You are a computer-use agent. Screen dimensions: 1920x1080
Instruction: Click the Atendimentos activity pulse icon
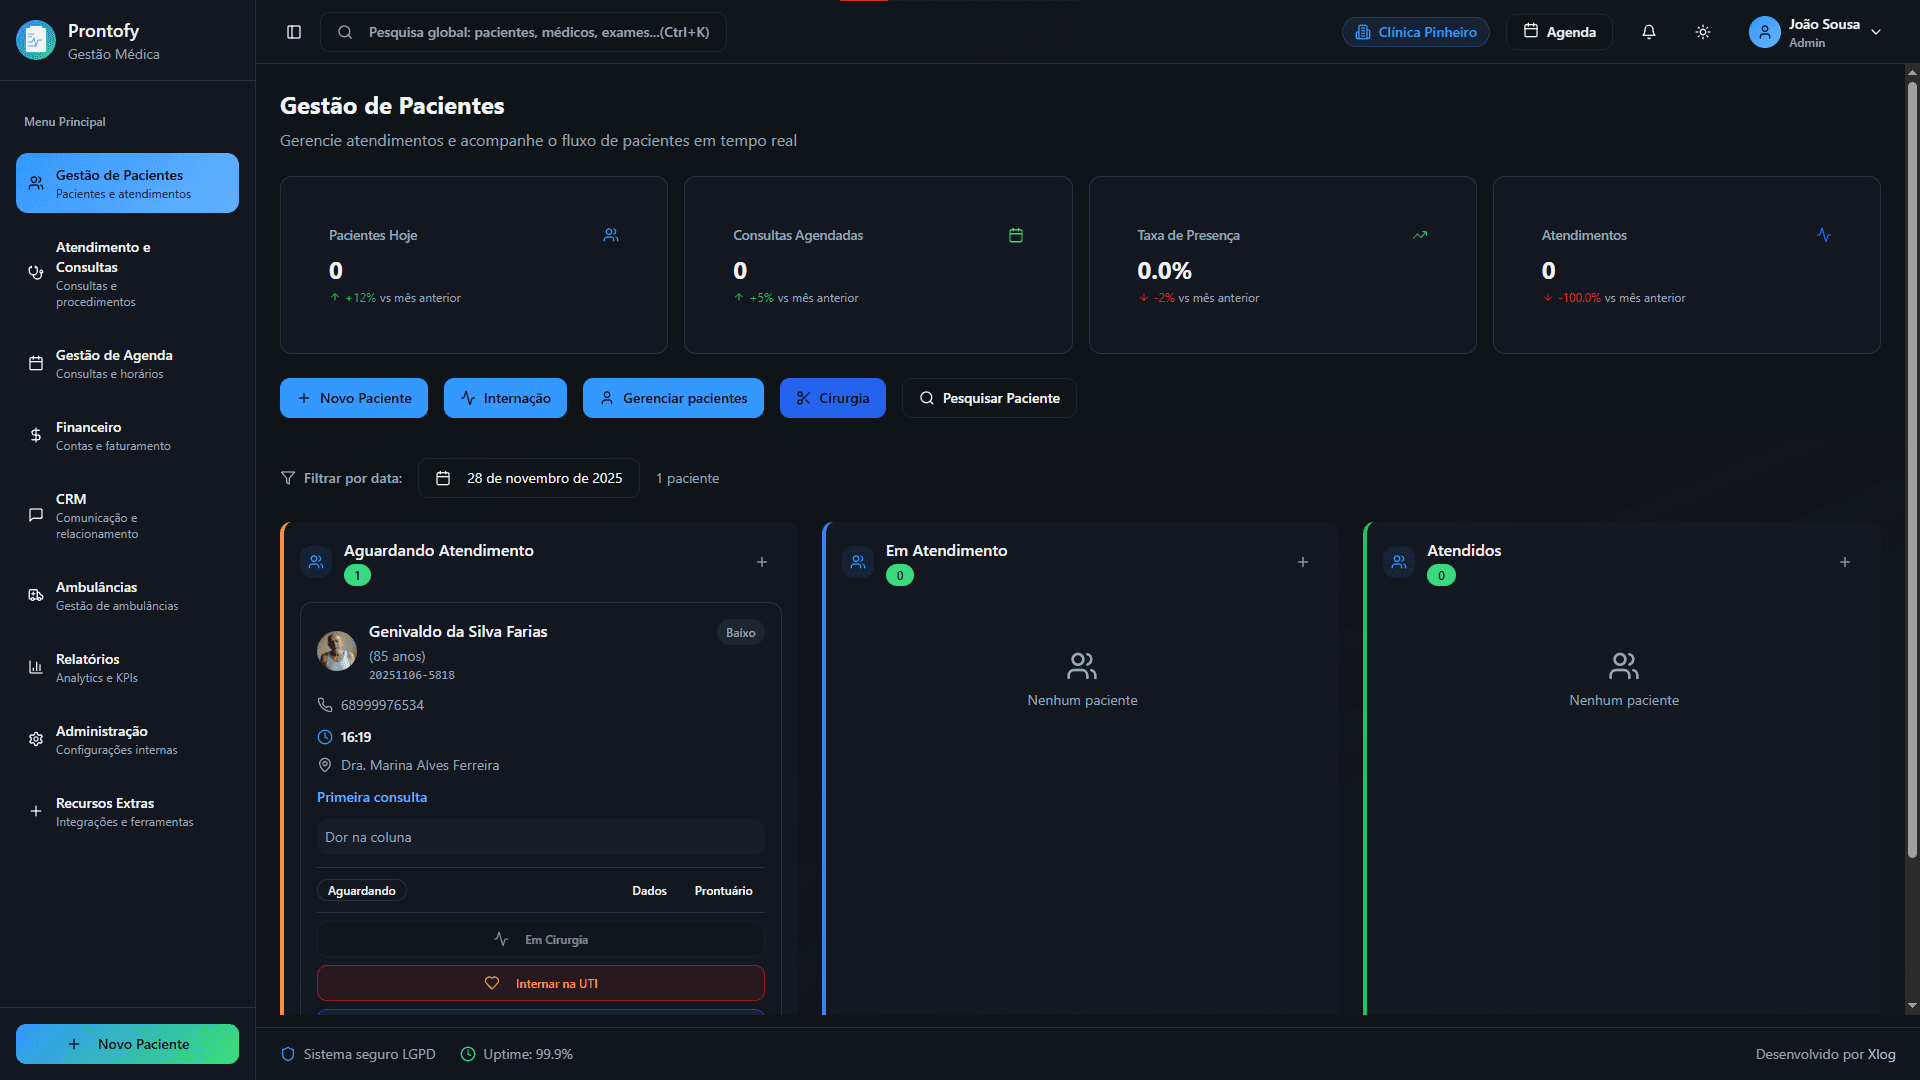pyautogui.click(x=1824, y=235)
